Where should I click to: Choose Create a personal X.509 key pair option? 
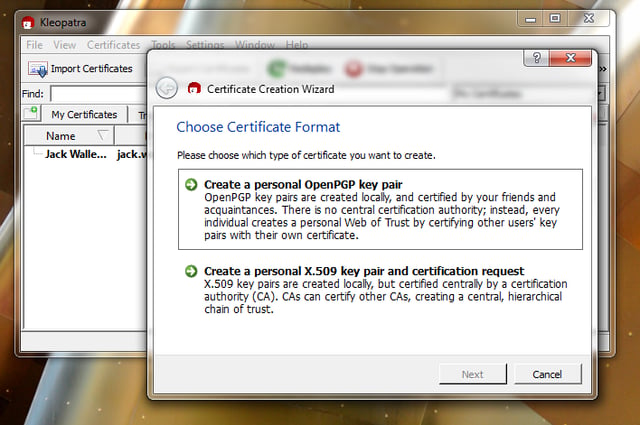[380, 290]
